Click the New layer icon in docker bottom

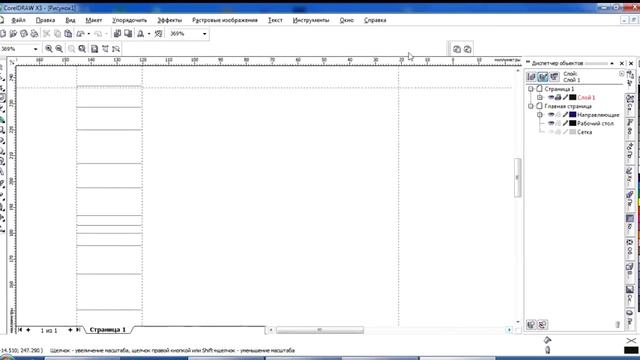pyautogui.click(x=531, y=325)
